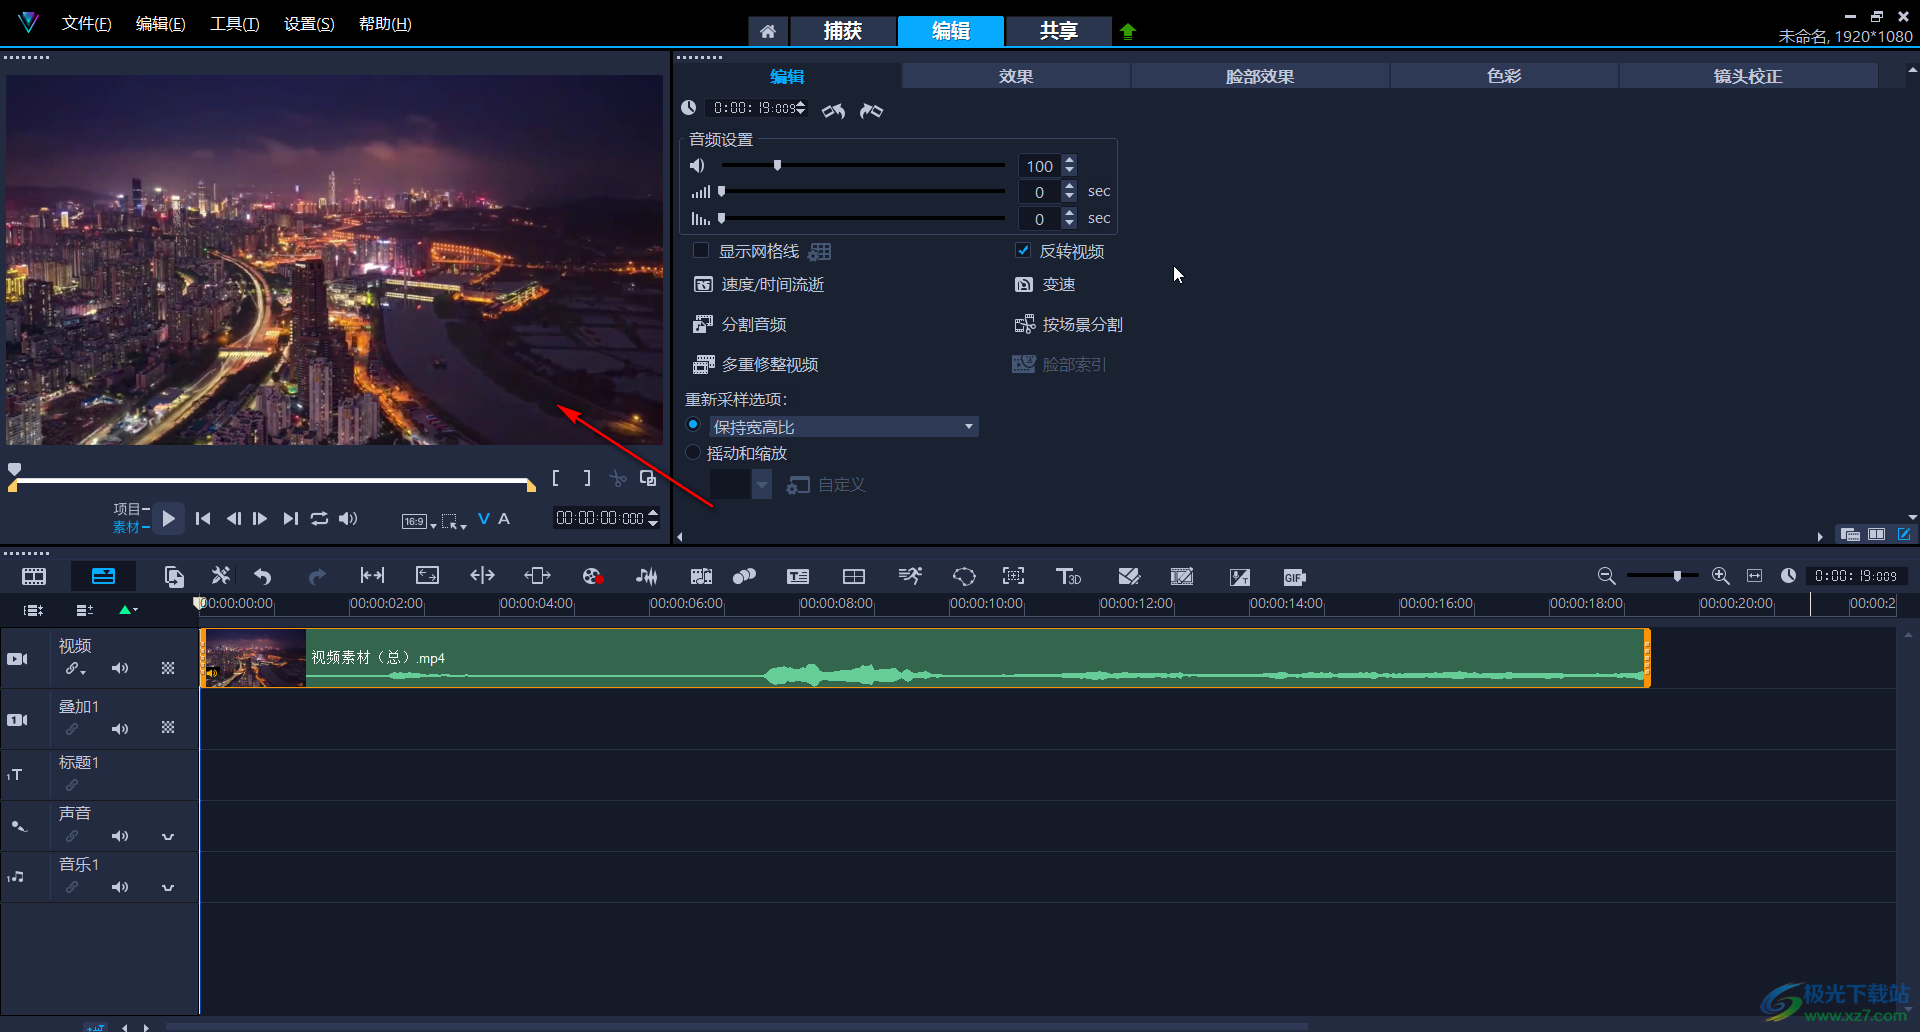Mute the 叠加1 track audio
This screenshot has width=1920, height=1032.
pos(120,729)
